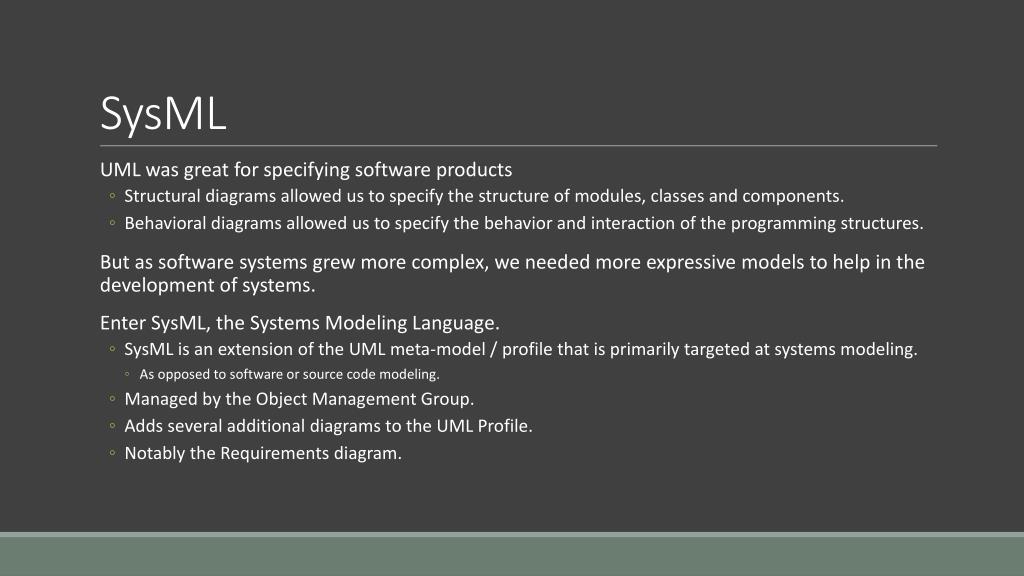Click the small bullet before 'As opposed to'

pos(127,374)
